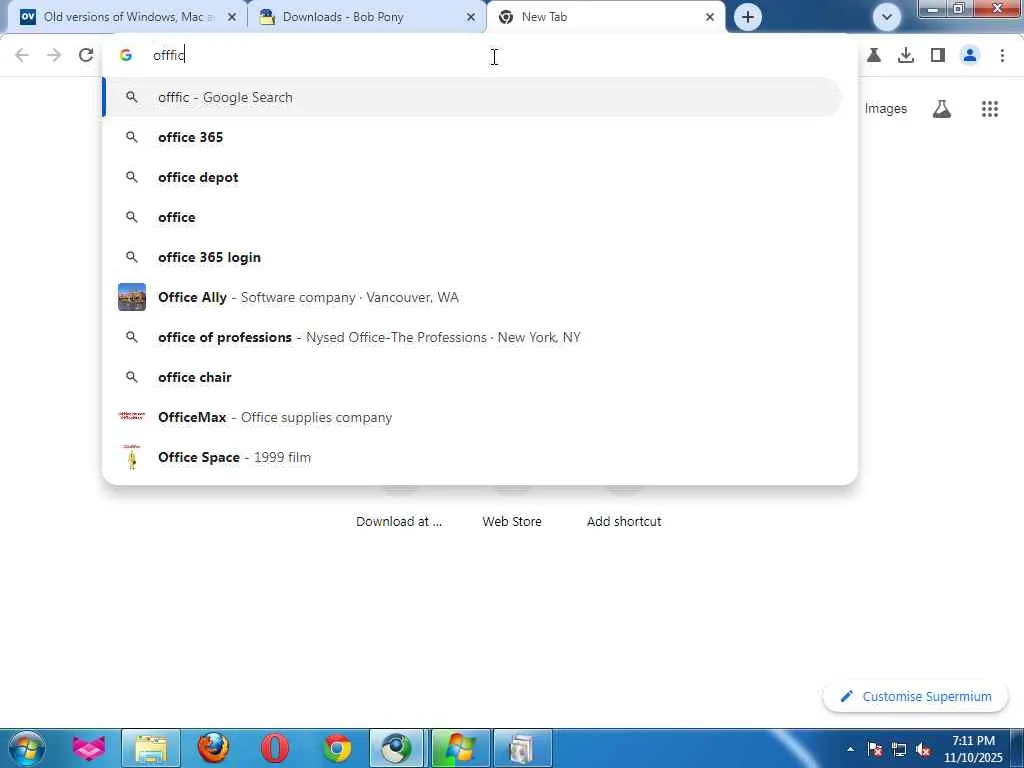1024x768 pixels.
Task: Choose the 'office depot' suggestion
Action: coord(473,177)
